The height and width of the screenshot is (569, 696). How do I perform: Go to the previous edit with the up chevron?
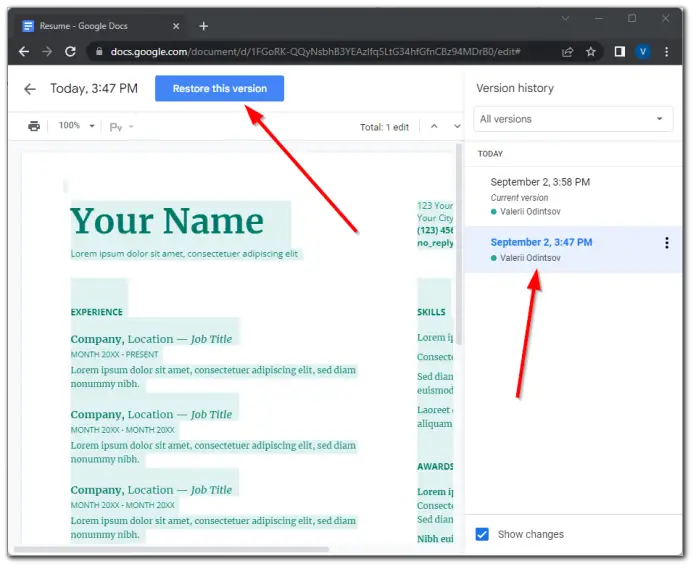coord(434,126)
